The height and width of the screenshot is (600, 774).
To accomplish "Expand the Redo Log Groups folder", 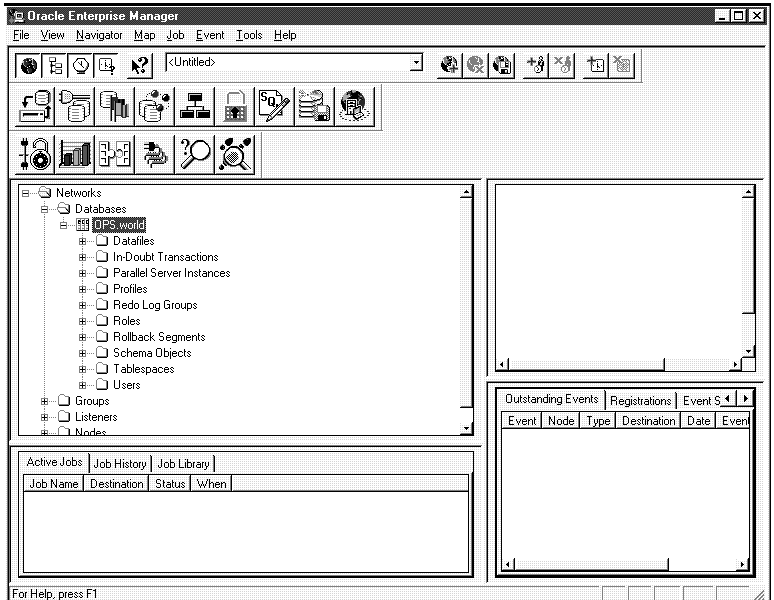I will pyautogui.click(x=82, y=305).
